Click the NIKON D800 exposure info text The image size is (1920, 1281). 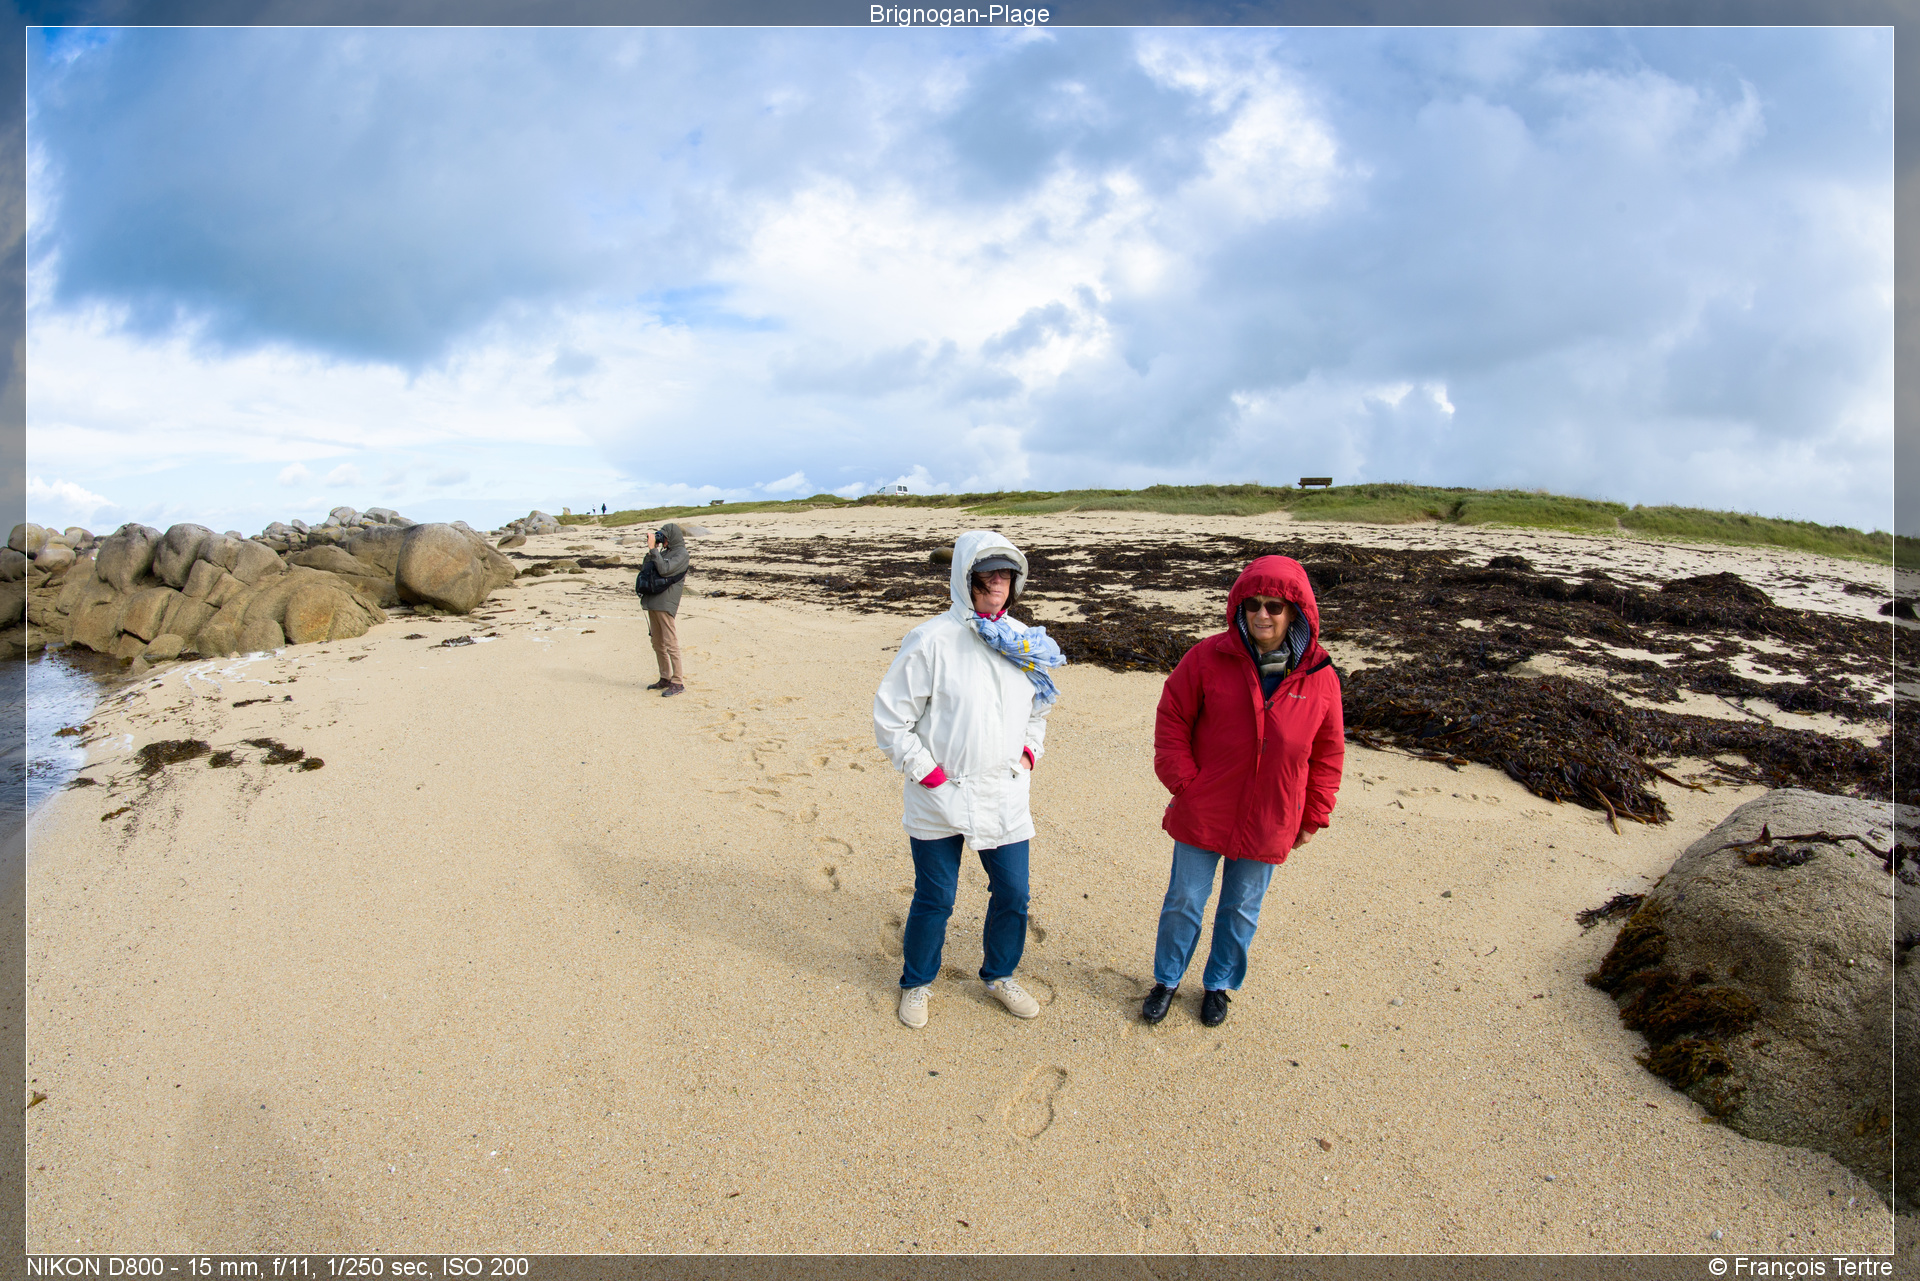coord(277,1267)
